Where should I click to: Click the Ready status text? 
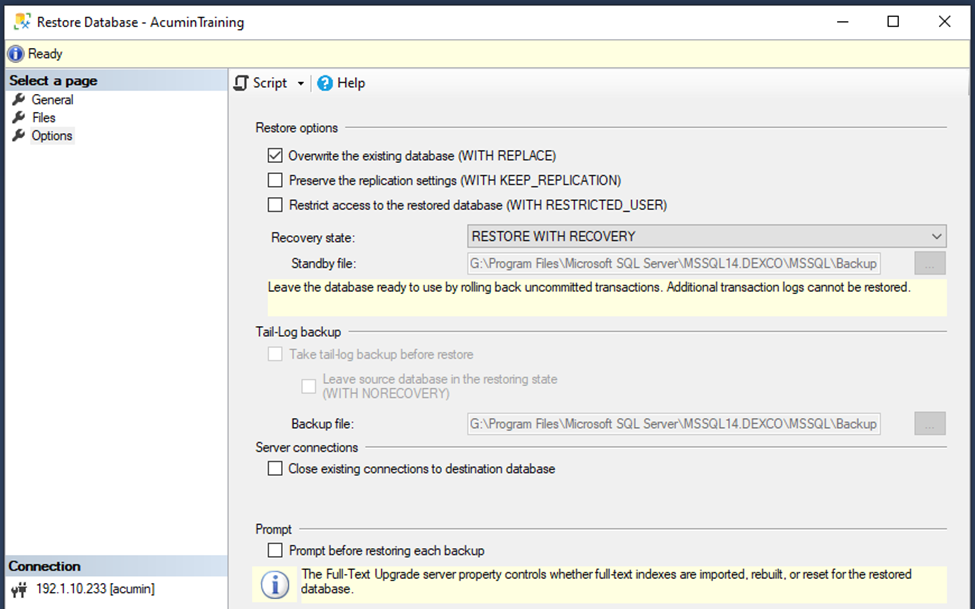(45, 54)
